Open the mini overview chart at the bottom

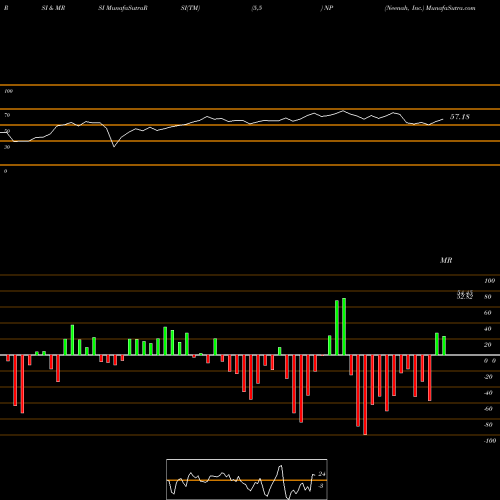click(247, 479)
